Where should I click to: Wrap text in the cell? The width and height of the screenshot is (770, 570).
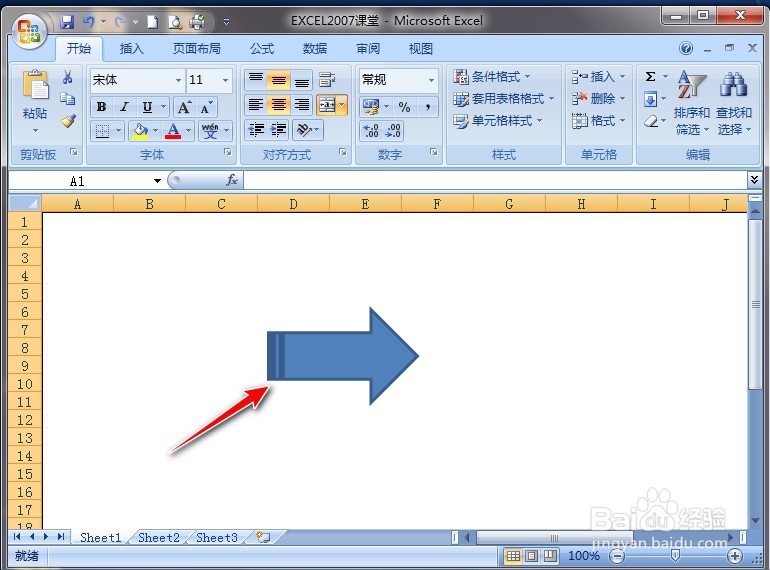(327, 80)
